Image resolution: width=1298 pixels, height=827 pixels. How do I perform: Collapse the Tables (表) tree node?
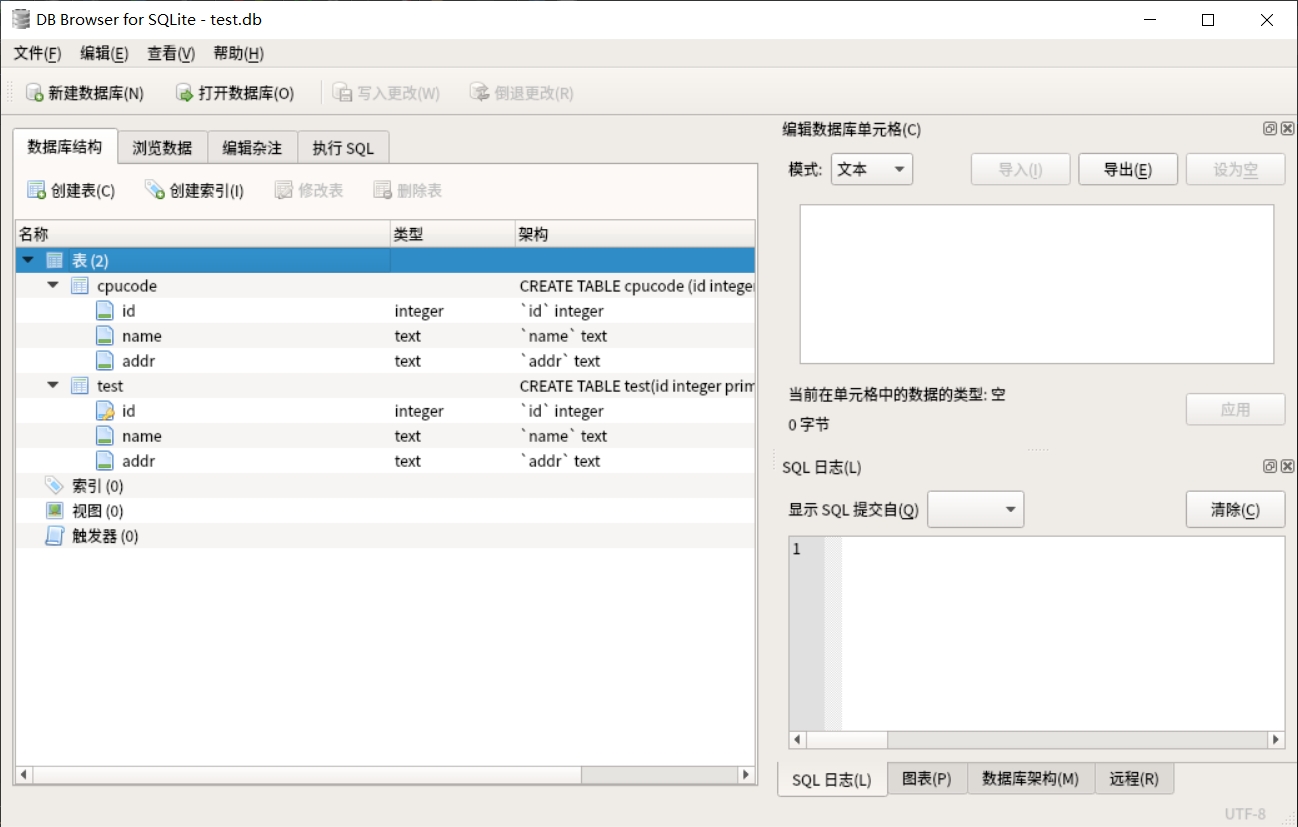tap(28, 261)
